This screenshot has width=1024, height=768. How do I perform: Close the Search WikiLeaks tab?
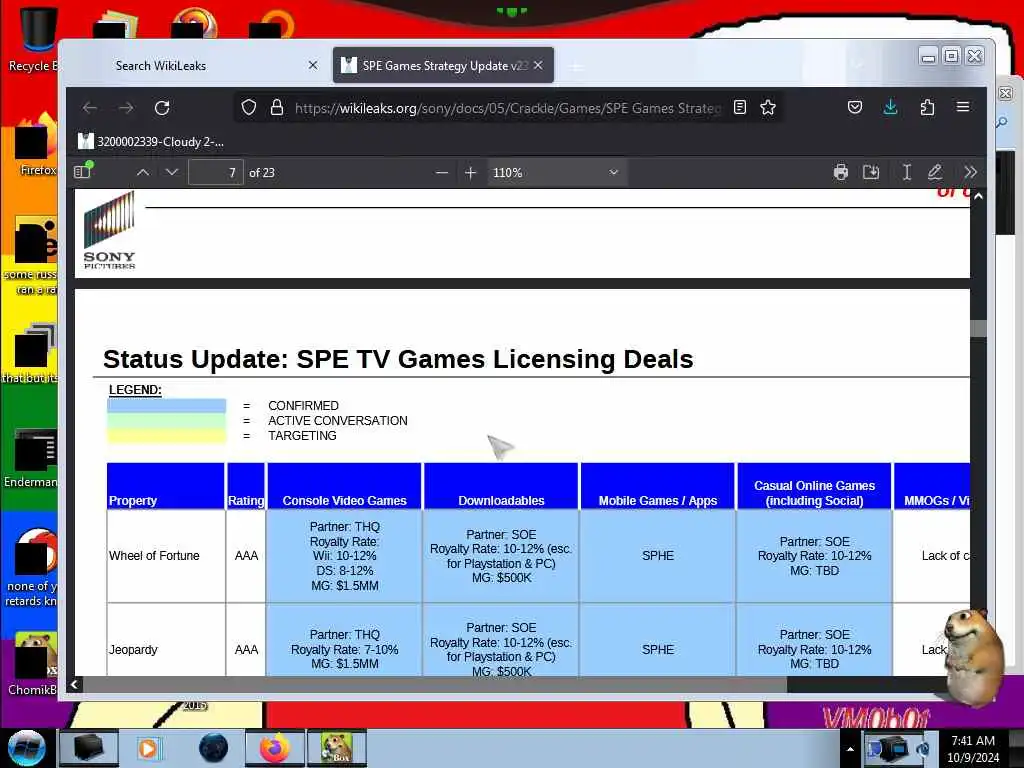(313, 65)
